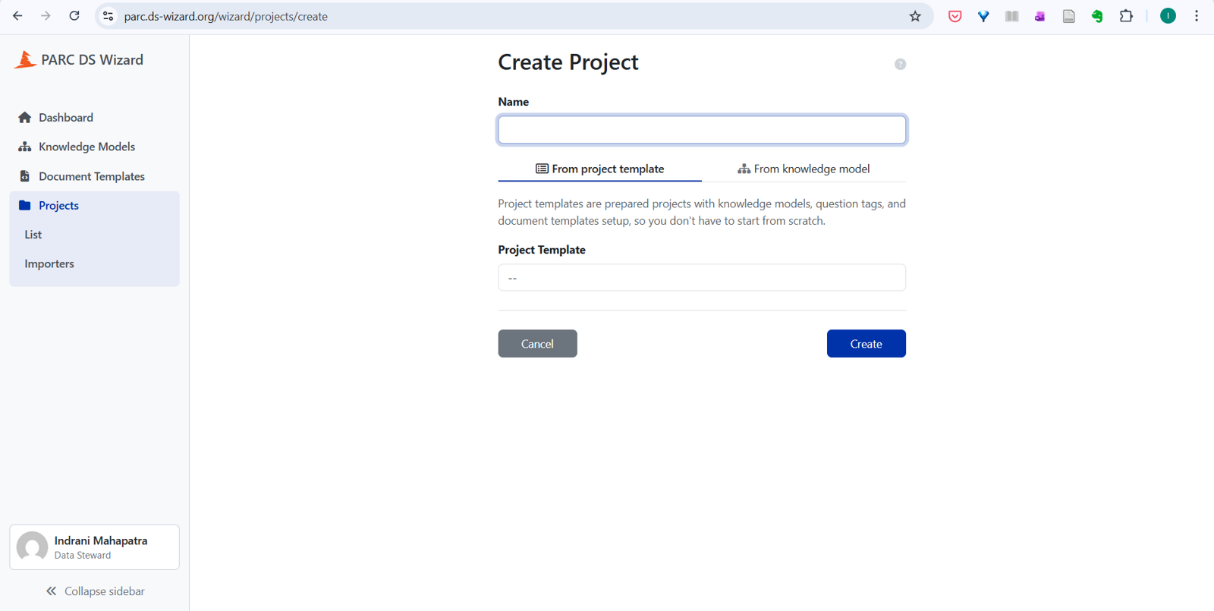Focus the project Name input field

[x=701, y=130]
